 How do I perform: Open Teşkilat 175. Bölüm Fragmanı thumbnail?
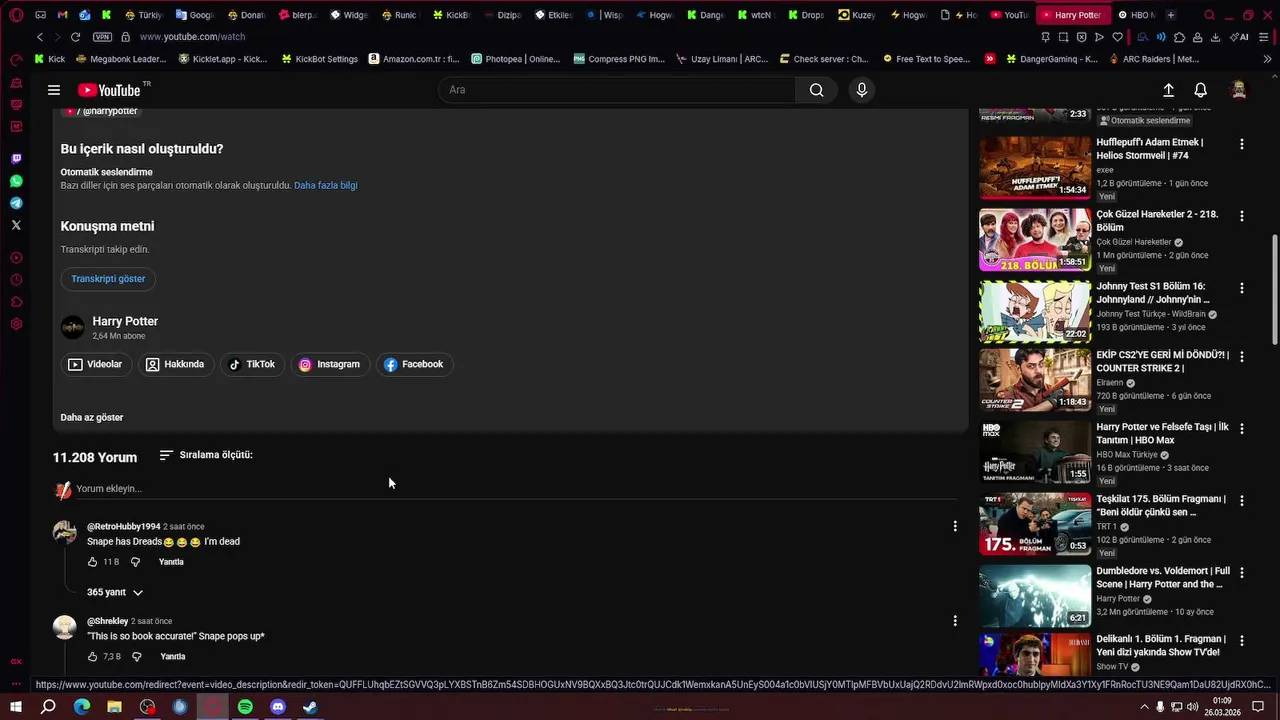(x=1035, y=524)
